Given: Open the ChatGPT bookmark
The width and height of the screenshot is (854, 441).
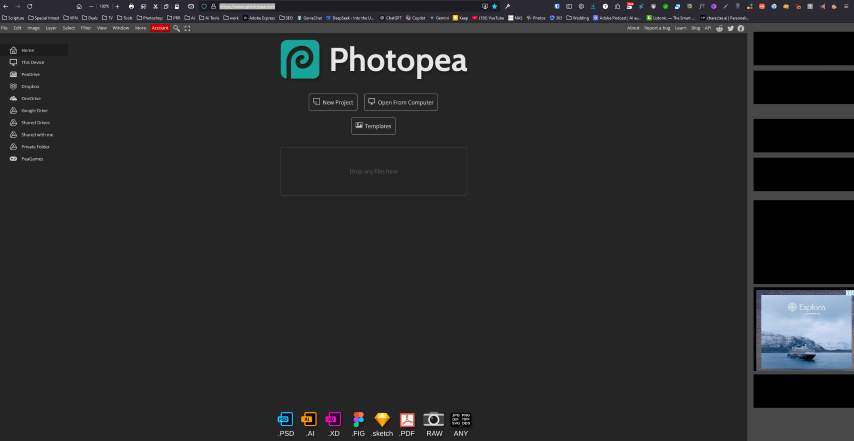Looking at the screenshot, I should coord(391,18).
